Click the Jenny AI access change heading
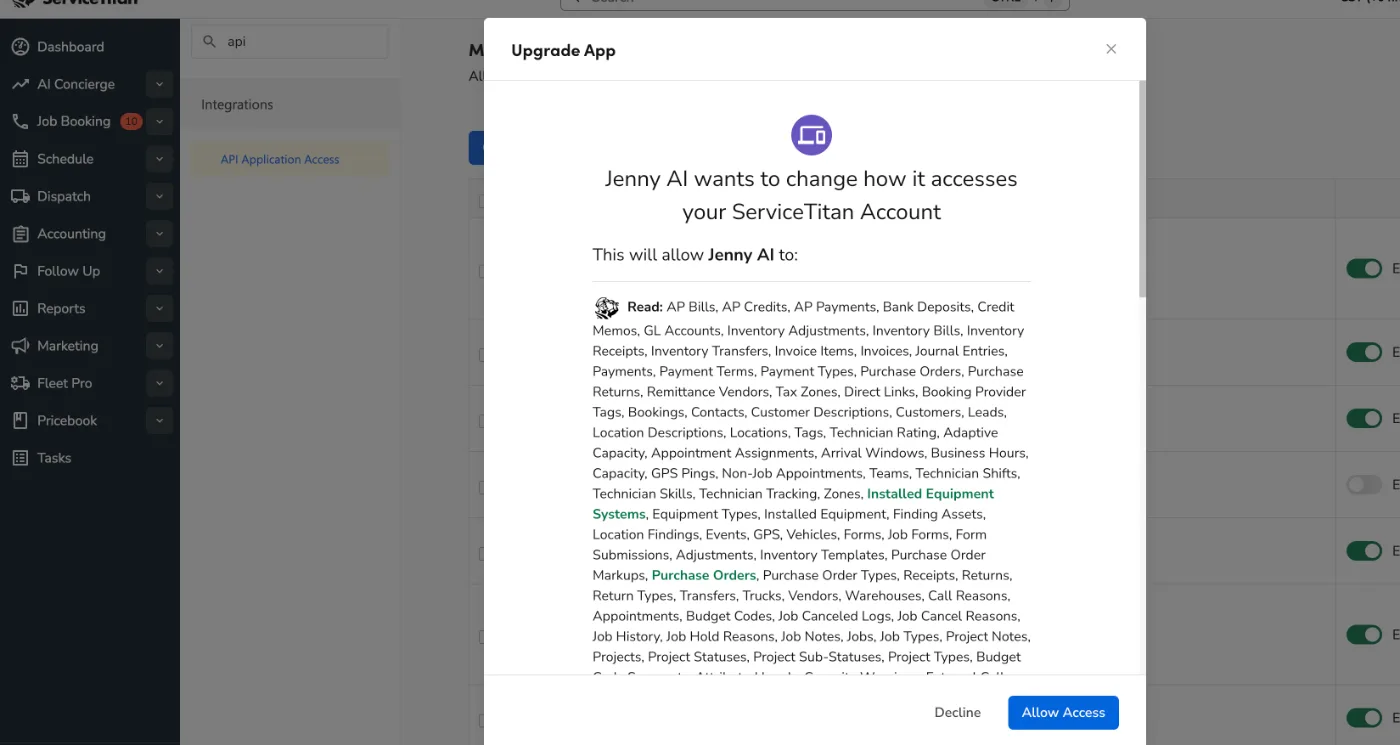This screenshot has height=745, width=1400. click(811, 195)
